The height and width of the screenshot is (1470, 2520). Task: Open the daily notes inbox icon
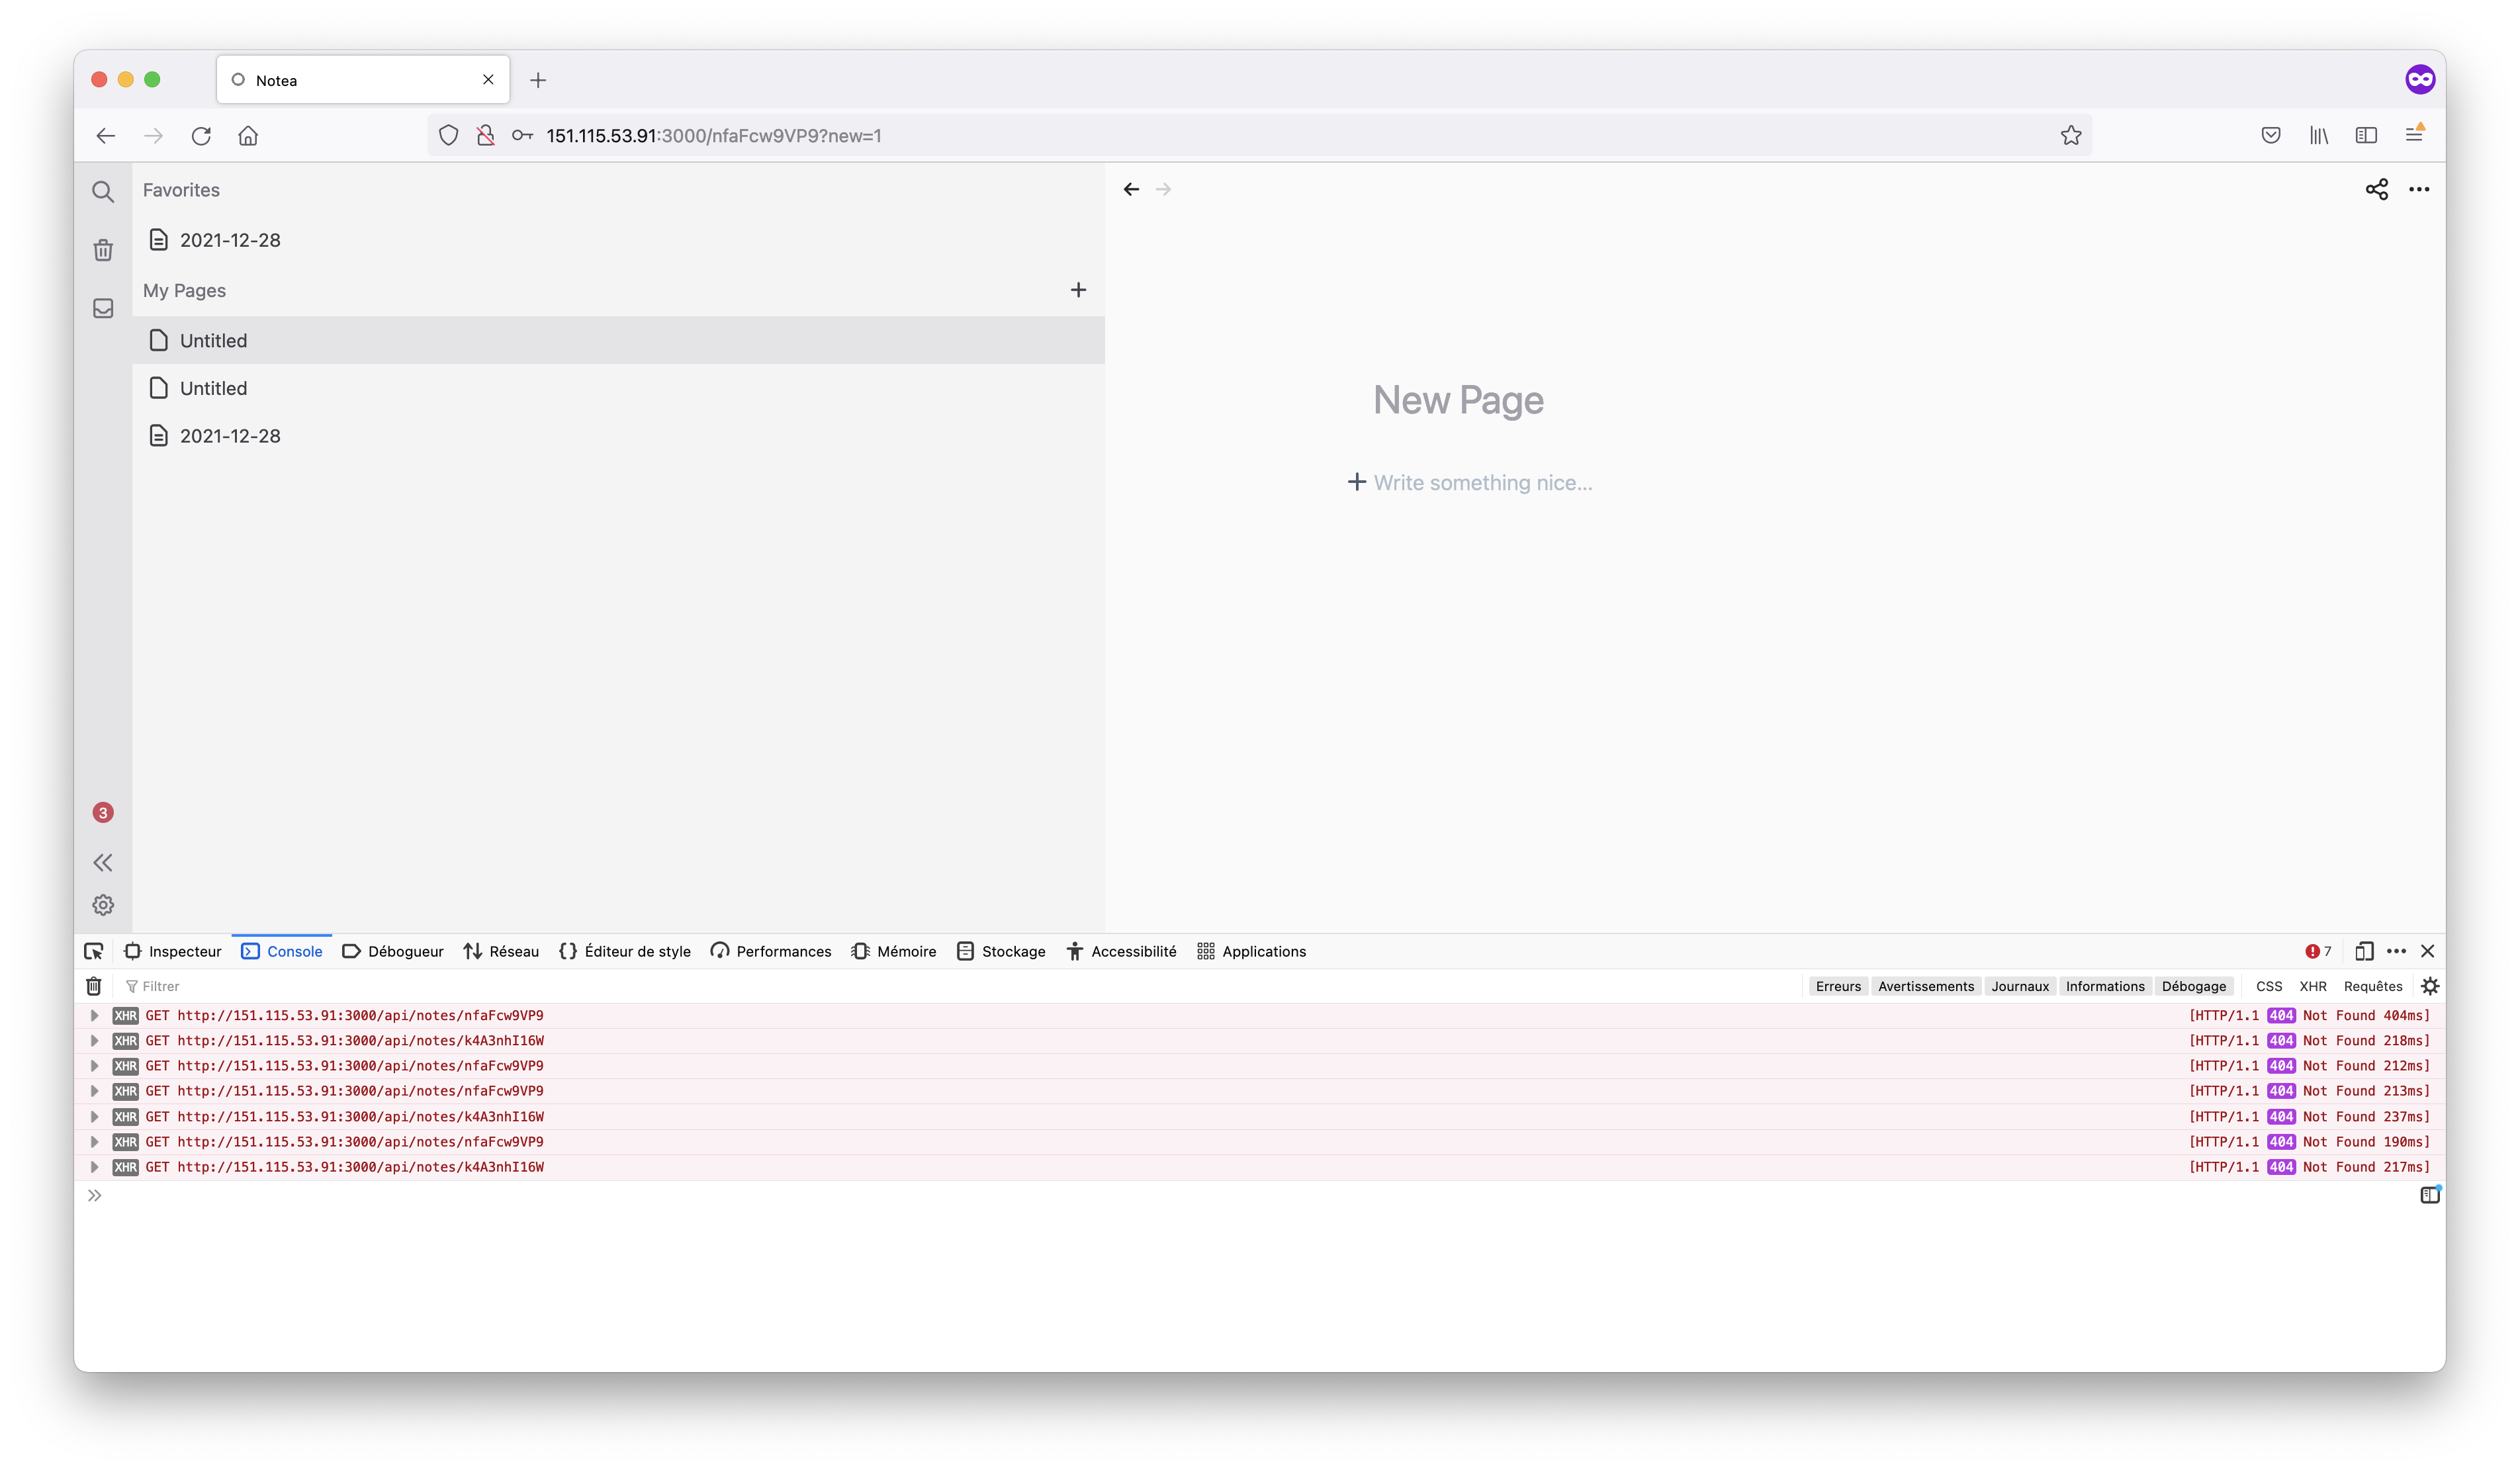point(103,308)
